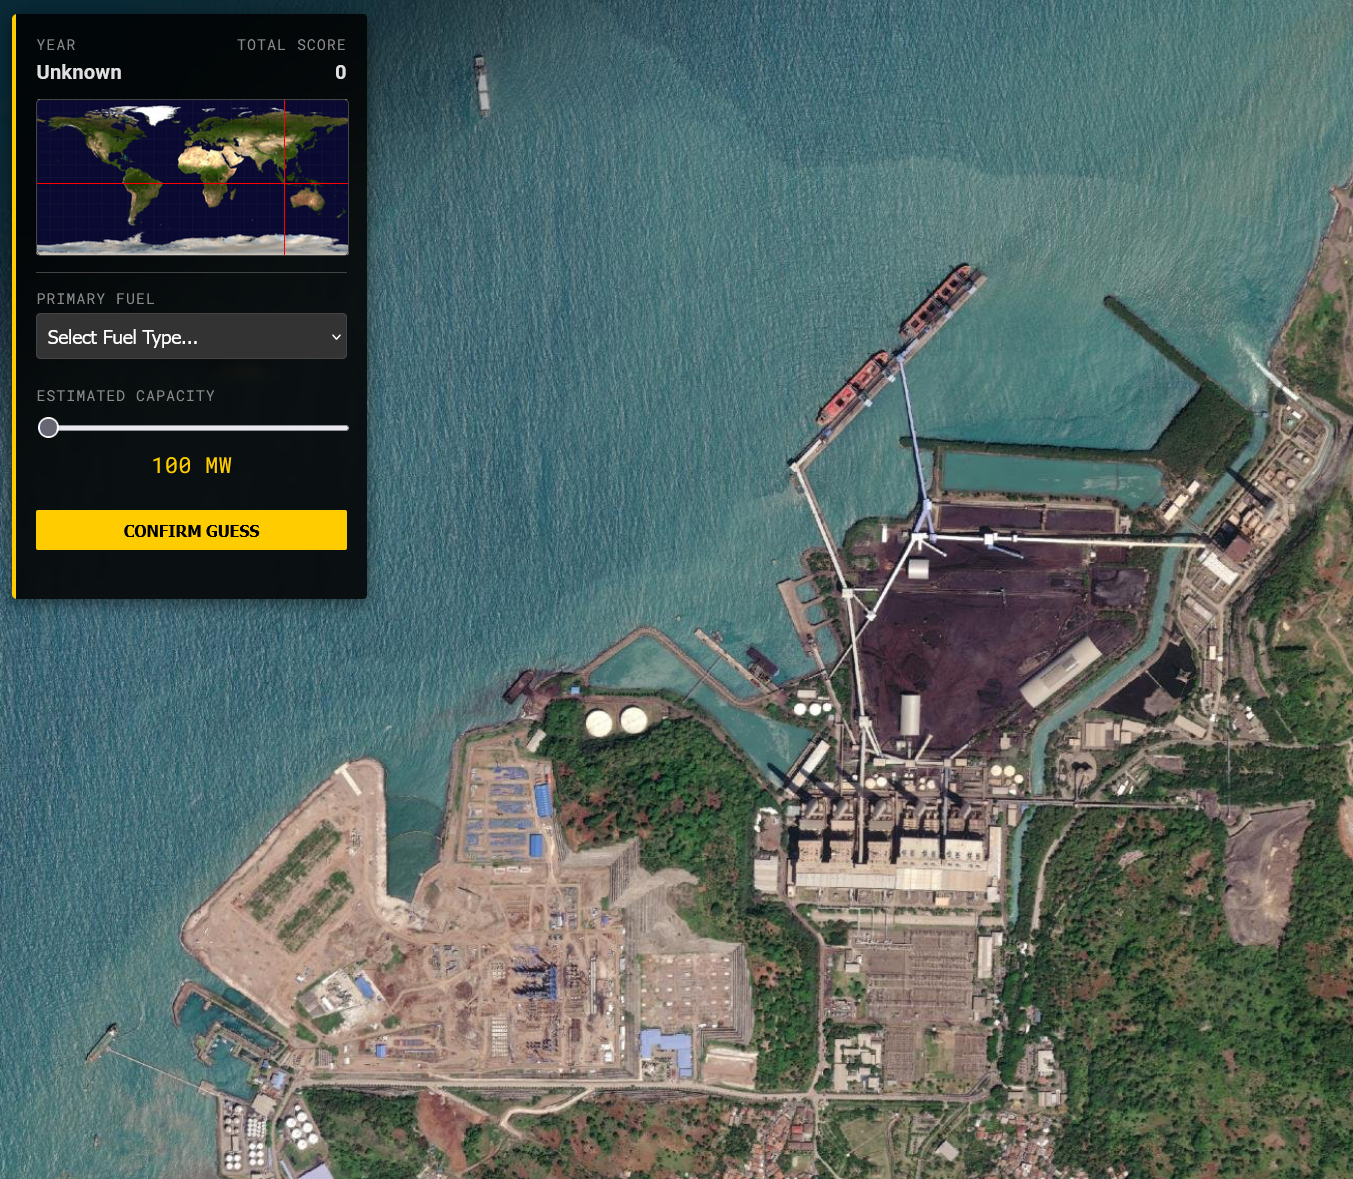
Task: Click the long white-roofed shed beside coal yard
Action: point(1060,672)
